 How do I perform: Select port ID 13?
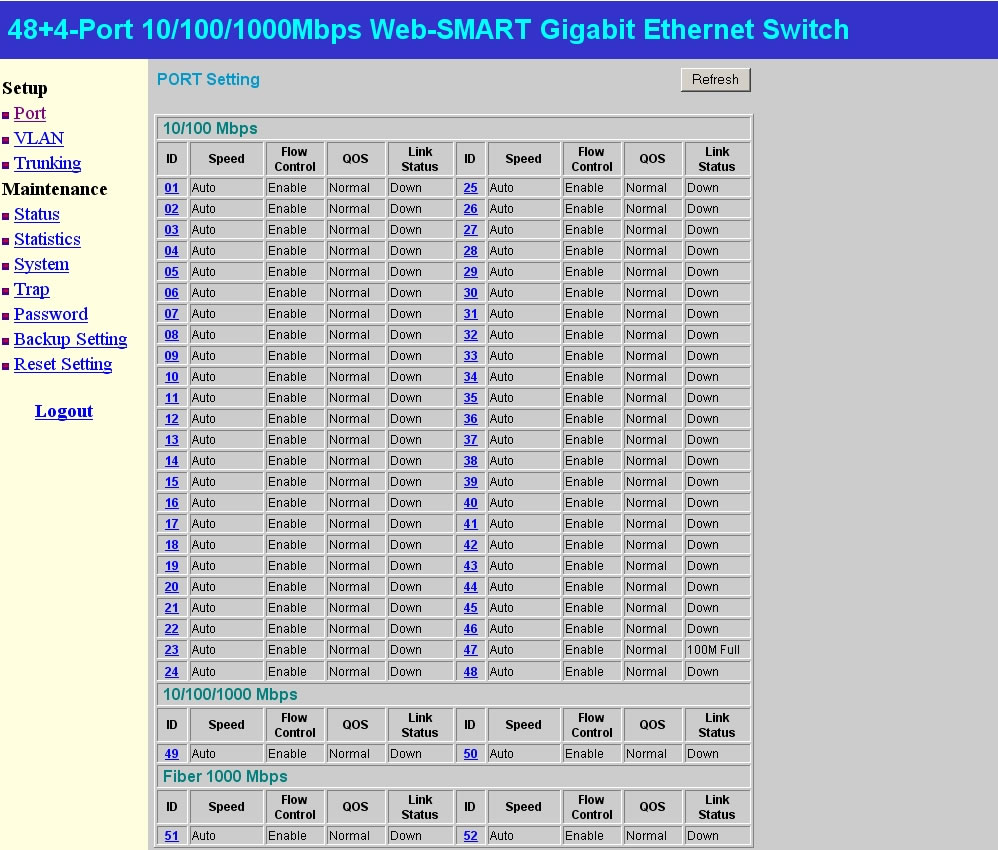point(172,440)
